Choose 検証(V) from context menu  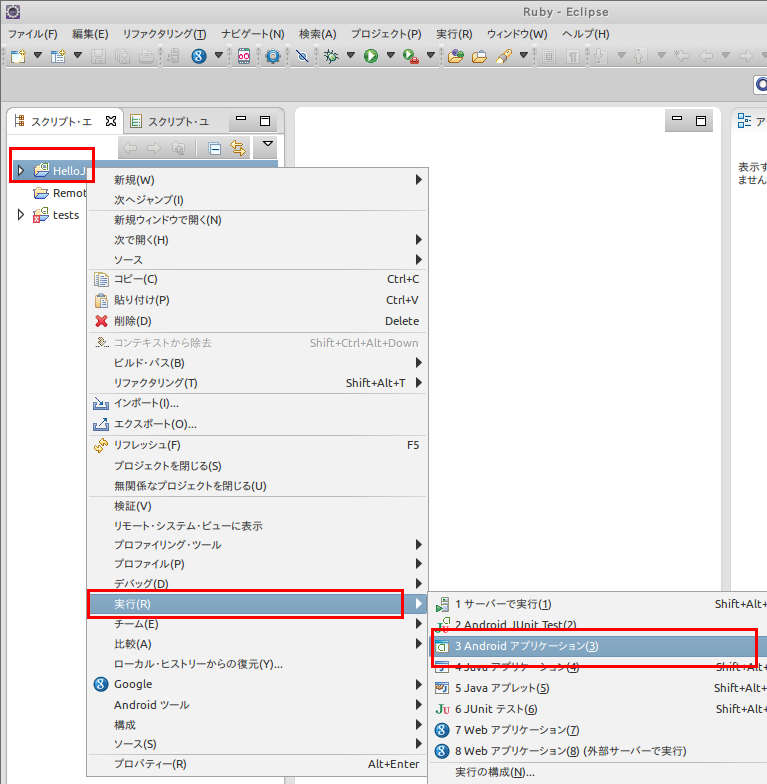pos(258,506)
